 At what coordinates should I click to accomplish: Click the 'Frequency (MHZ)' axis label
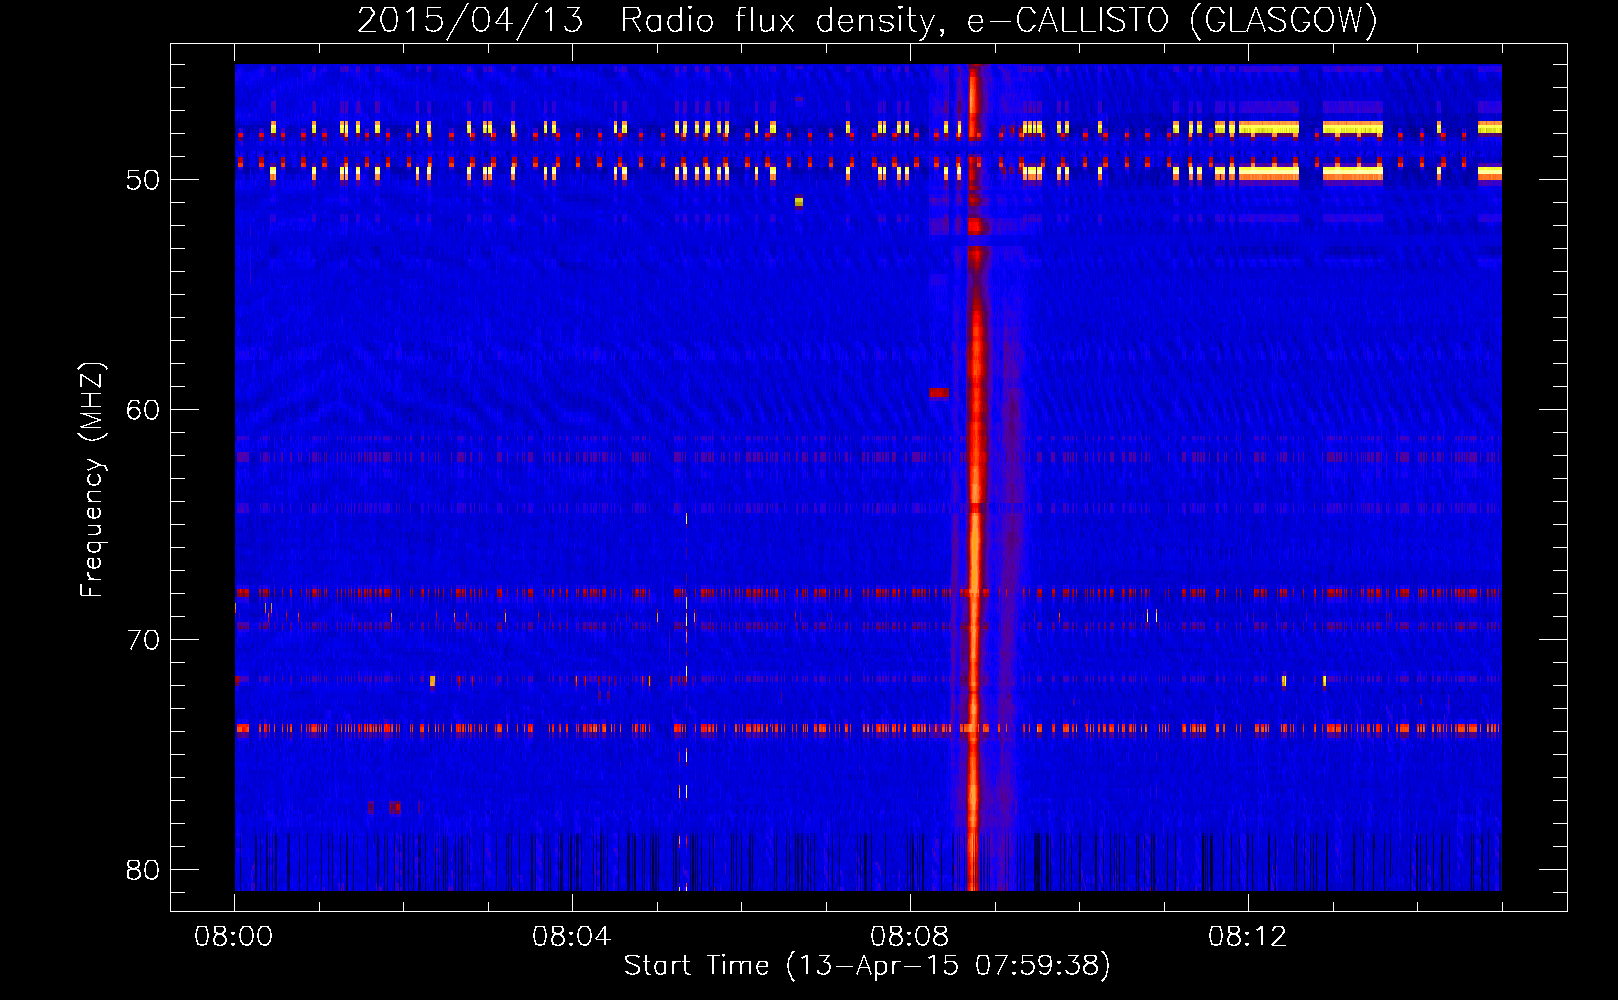pos(92,480)
